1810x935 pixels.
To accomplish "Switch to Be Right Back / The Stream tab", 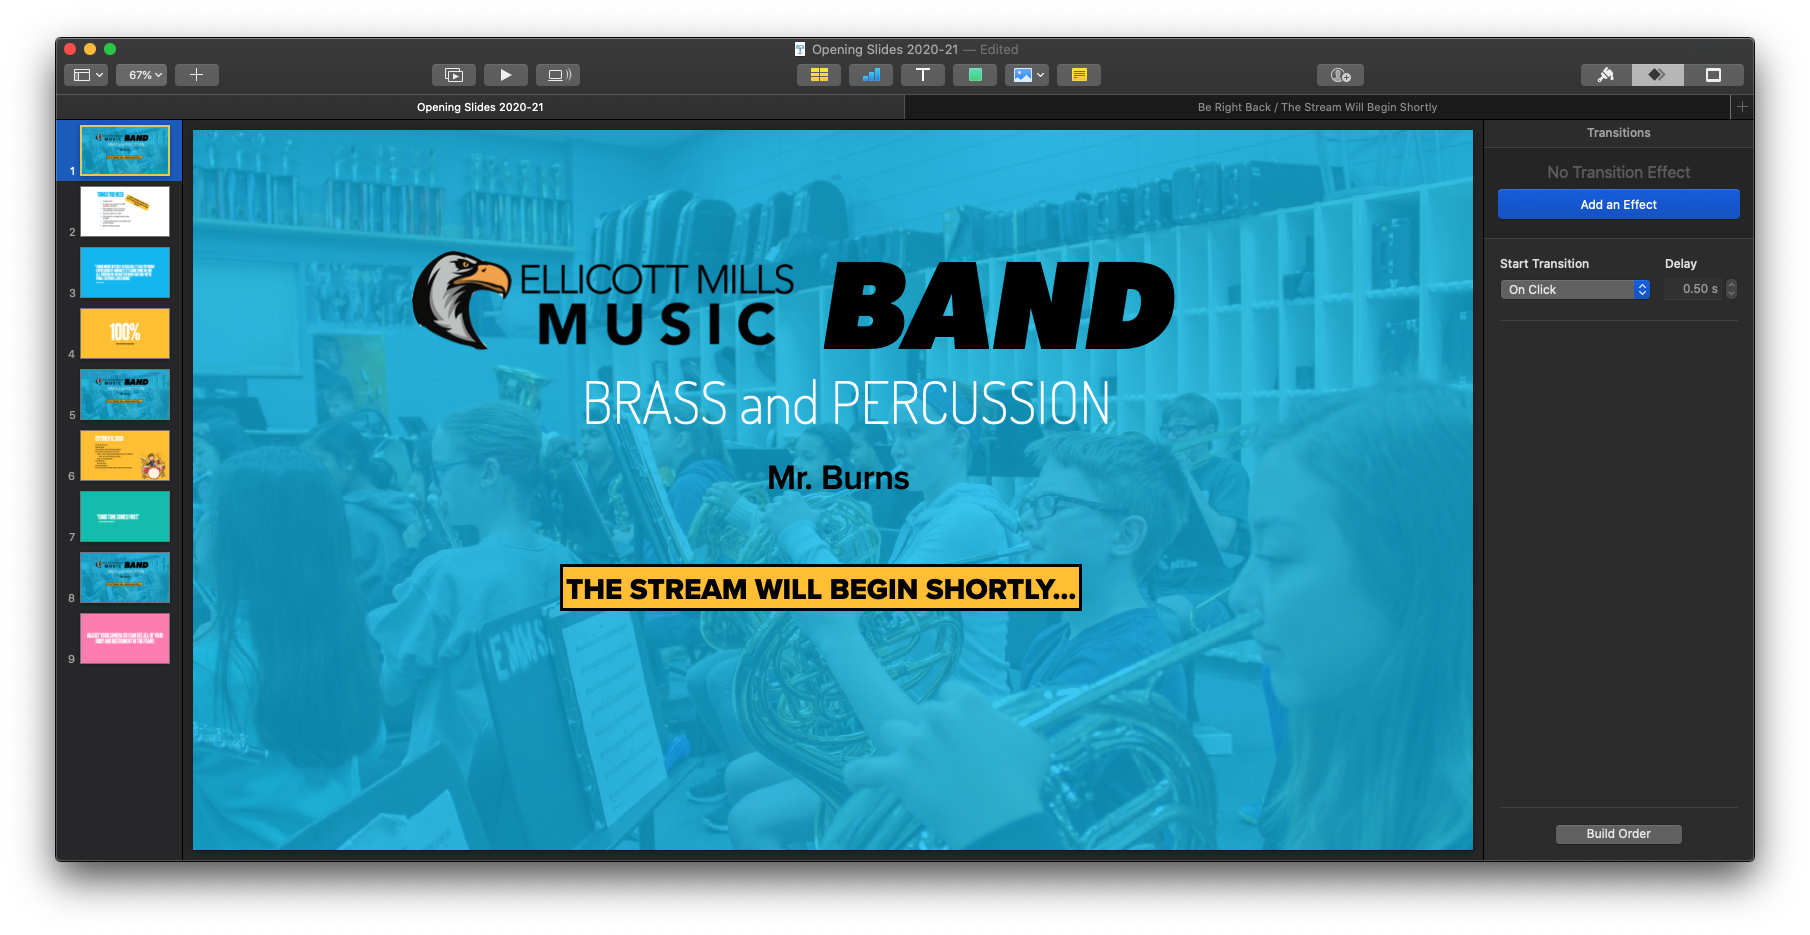I will [x=1317, y=107].
